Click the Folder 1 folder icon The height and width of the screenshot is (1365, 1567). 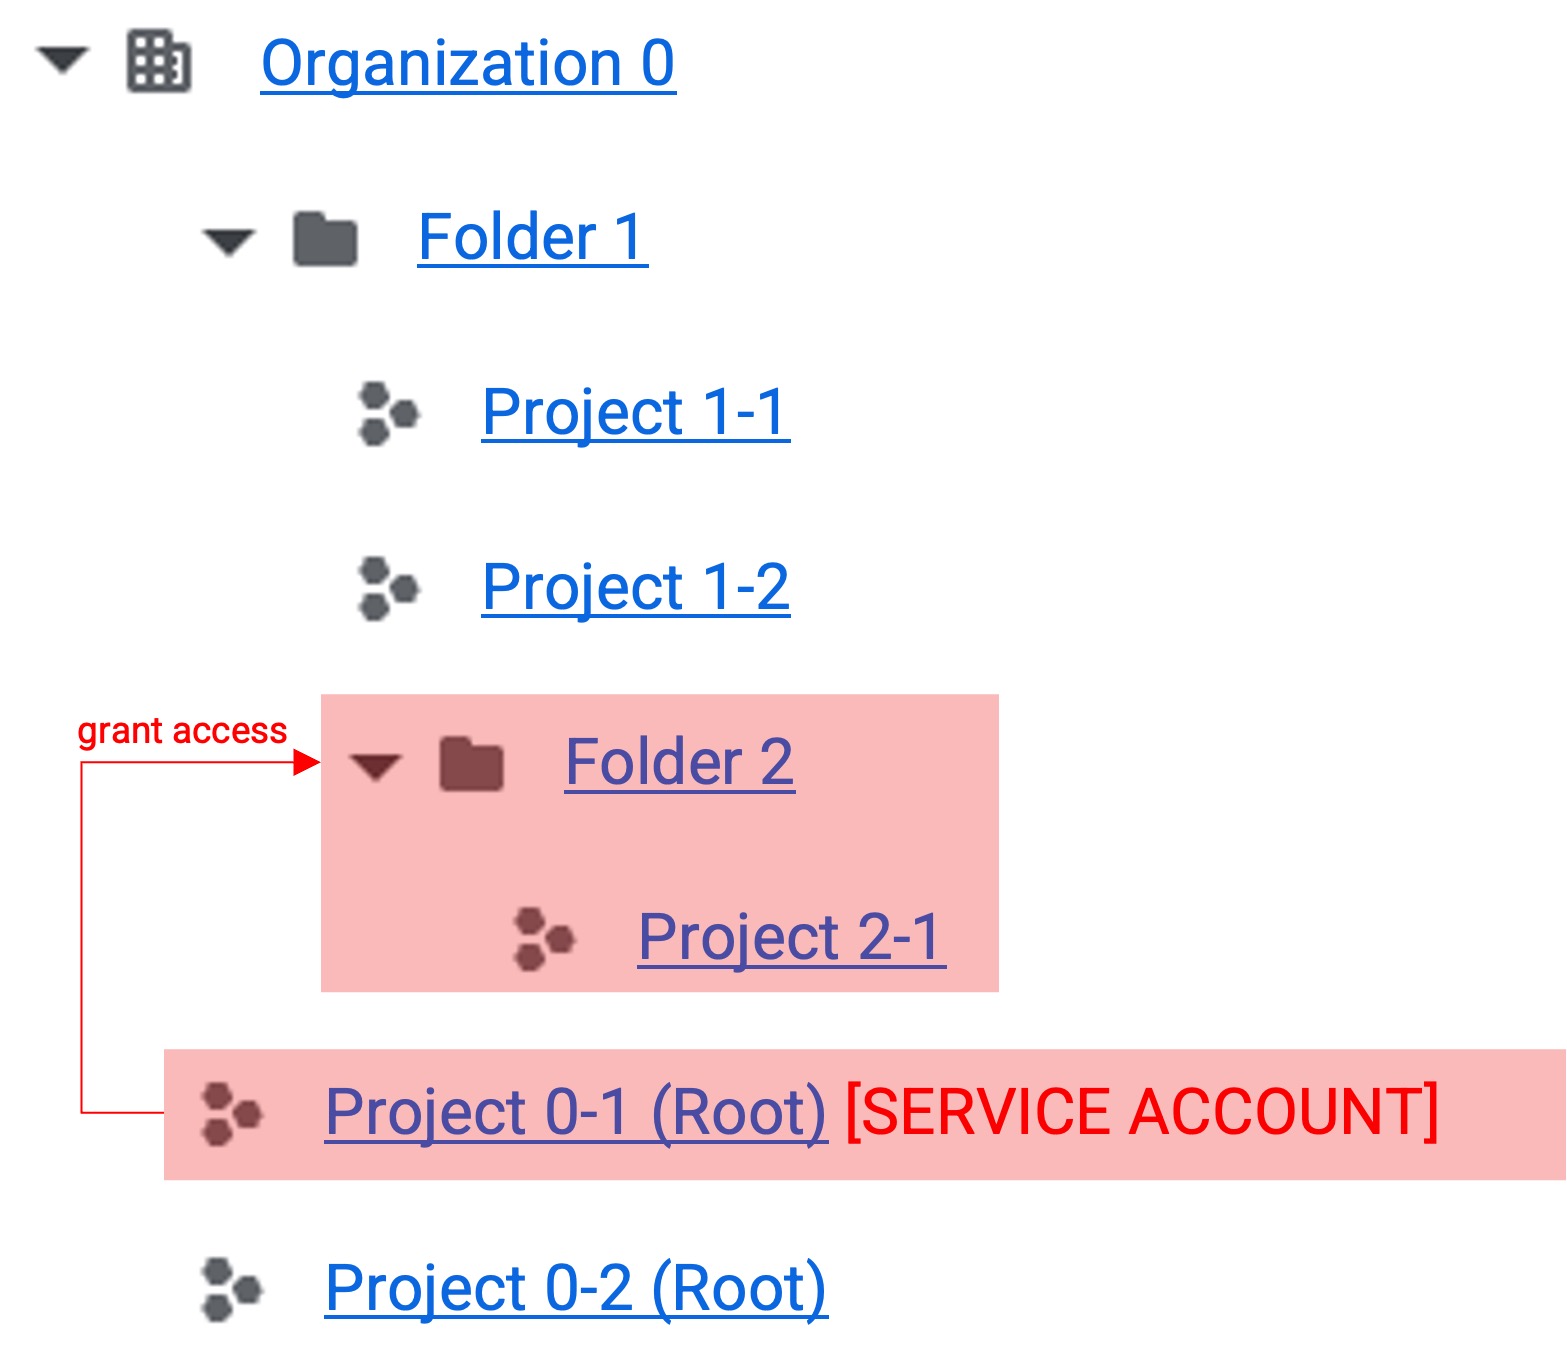point(325,239)
